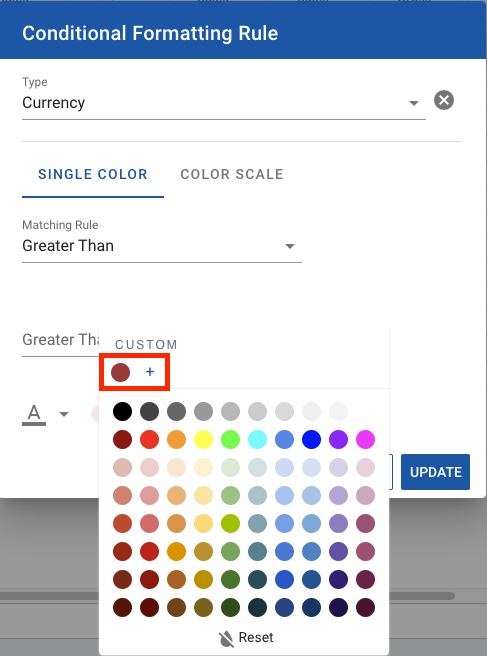
Task: Switch to the Single Color tab
Action: click(93, 174)
